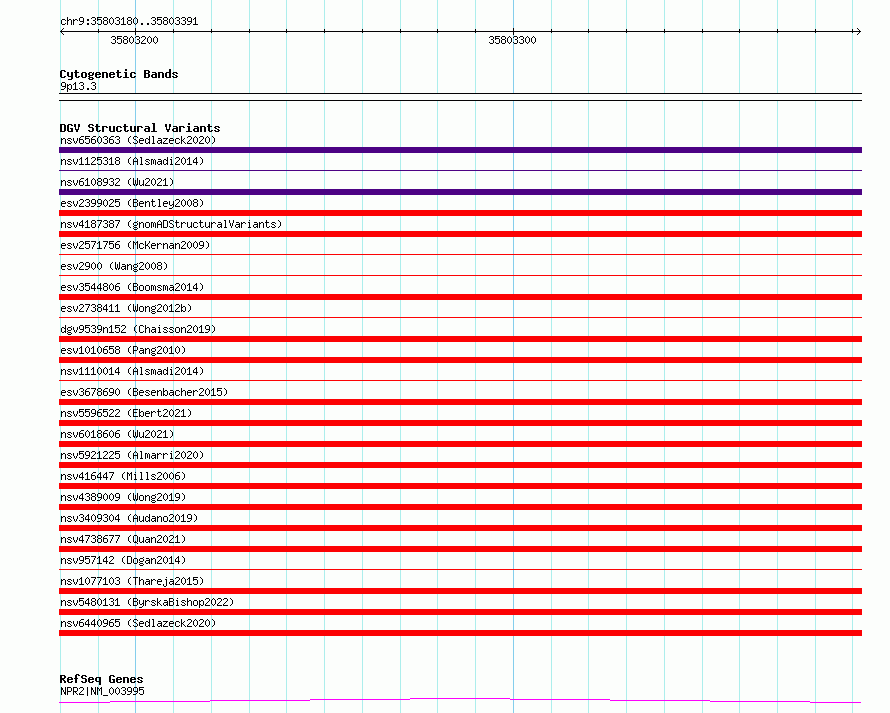Open variant nsv1125318 (Alsmadi2014)
Screen dimensions: 890x713
[132, 161]
